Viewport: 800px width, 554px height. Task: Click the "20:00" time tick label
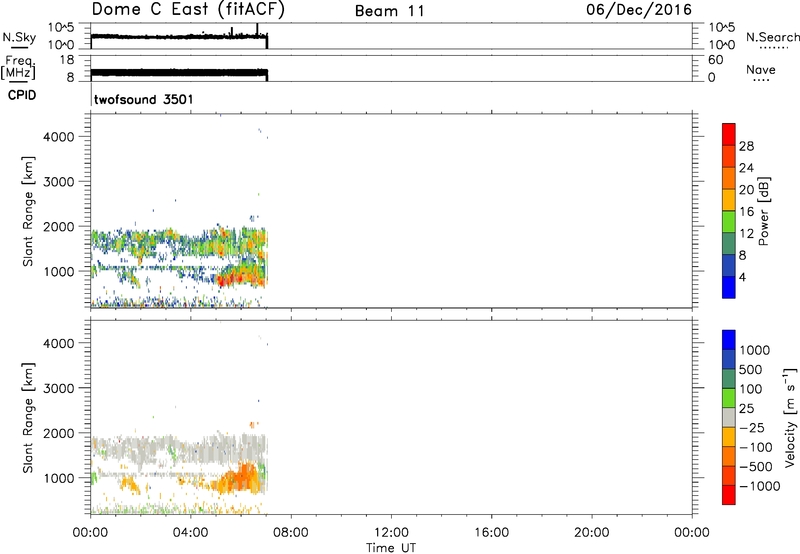pyautogui.click(x=592, y=533)
